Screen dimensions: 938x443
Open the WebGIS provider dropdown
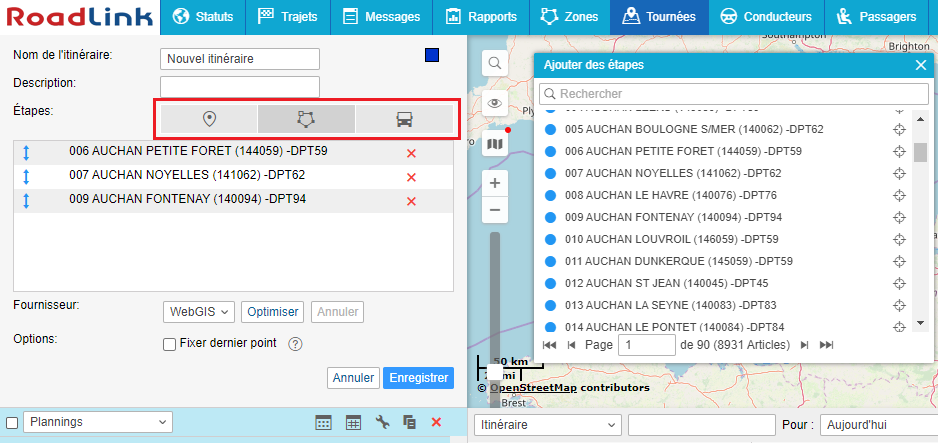click(199, 311)
